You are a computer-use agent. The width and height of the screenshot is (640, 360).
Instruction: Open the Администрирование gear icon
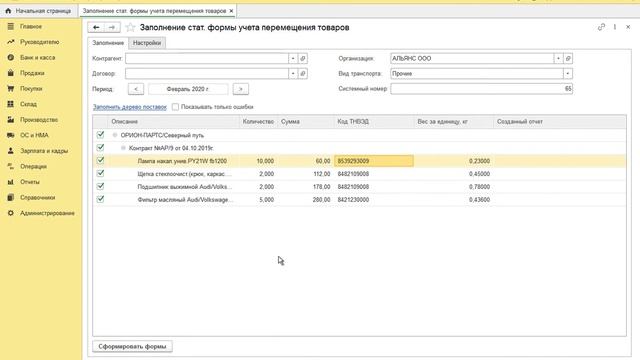[11, 213]
